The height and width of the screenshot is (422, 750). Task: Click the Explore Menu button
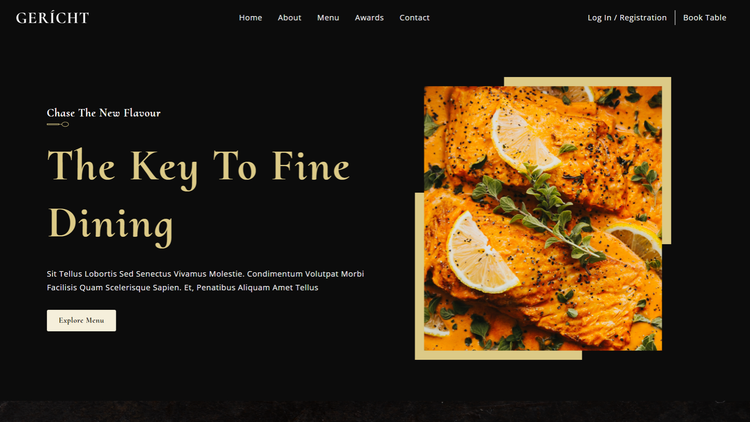tap(81, 321)
